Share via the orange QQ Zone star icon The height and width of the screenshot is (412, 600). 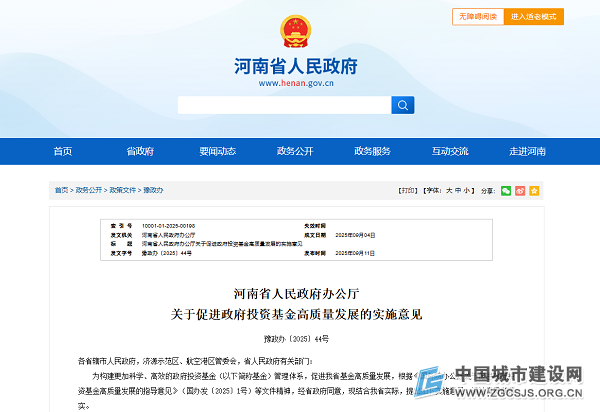click(534, 189)
